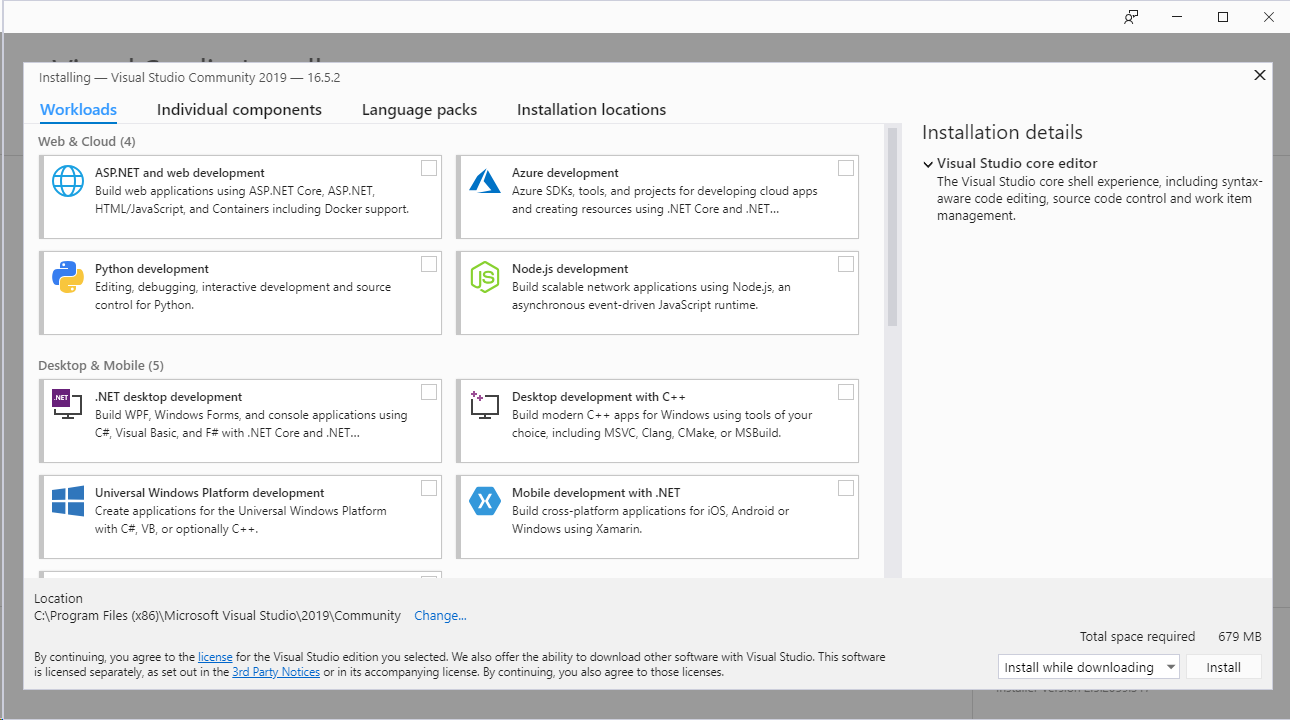Tick Universal Windows Platform development checkbox
This screenshot has width=1290, height=720.
429,488
